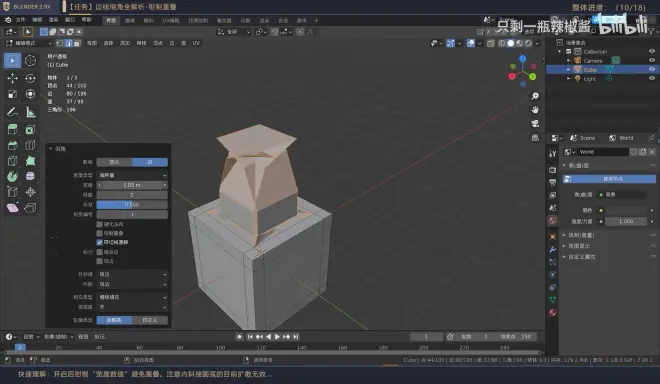The height and width of the screenshot is (384, 660).
Task: Open the Edit (编辑) top menu
Action: pos(37,20)
